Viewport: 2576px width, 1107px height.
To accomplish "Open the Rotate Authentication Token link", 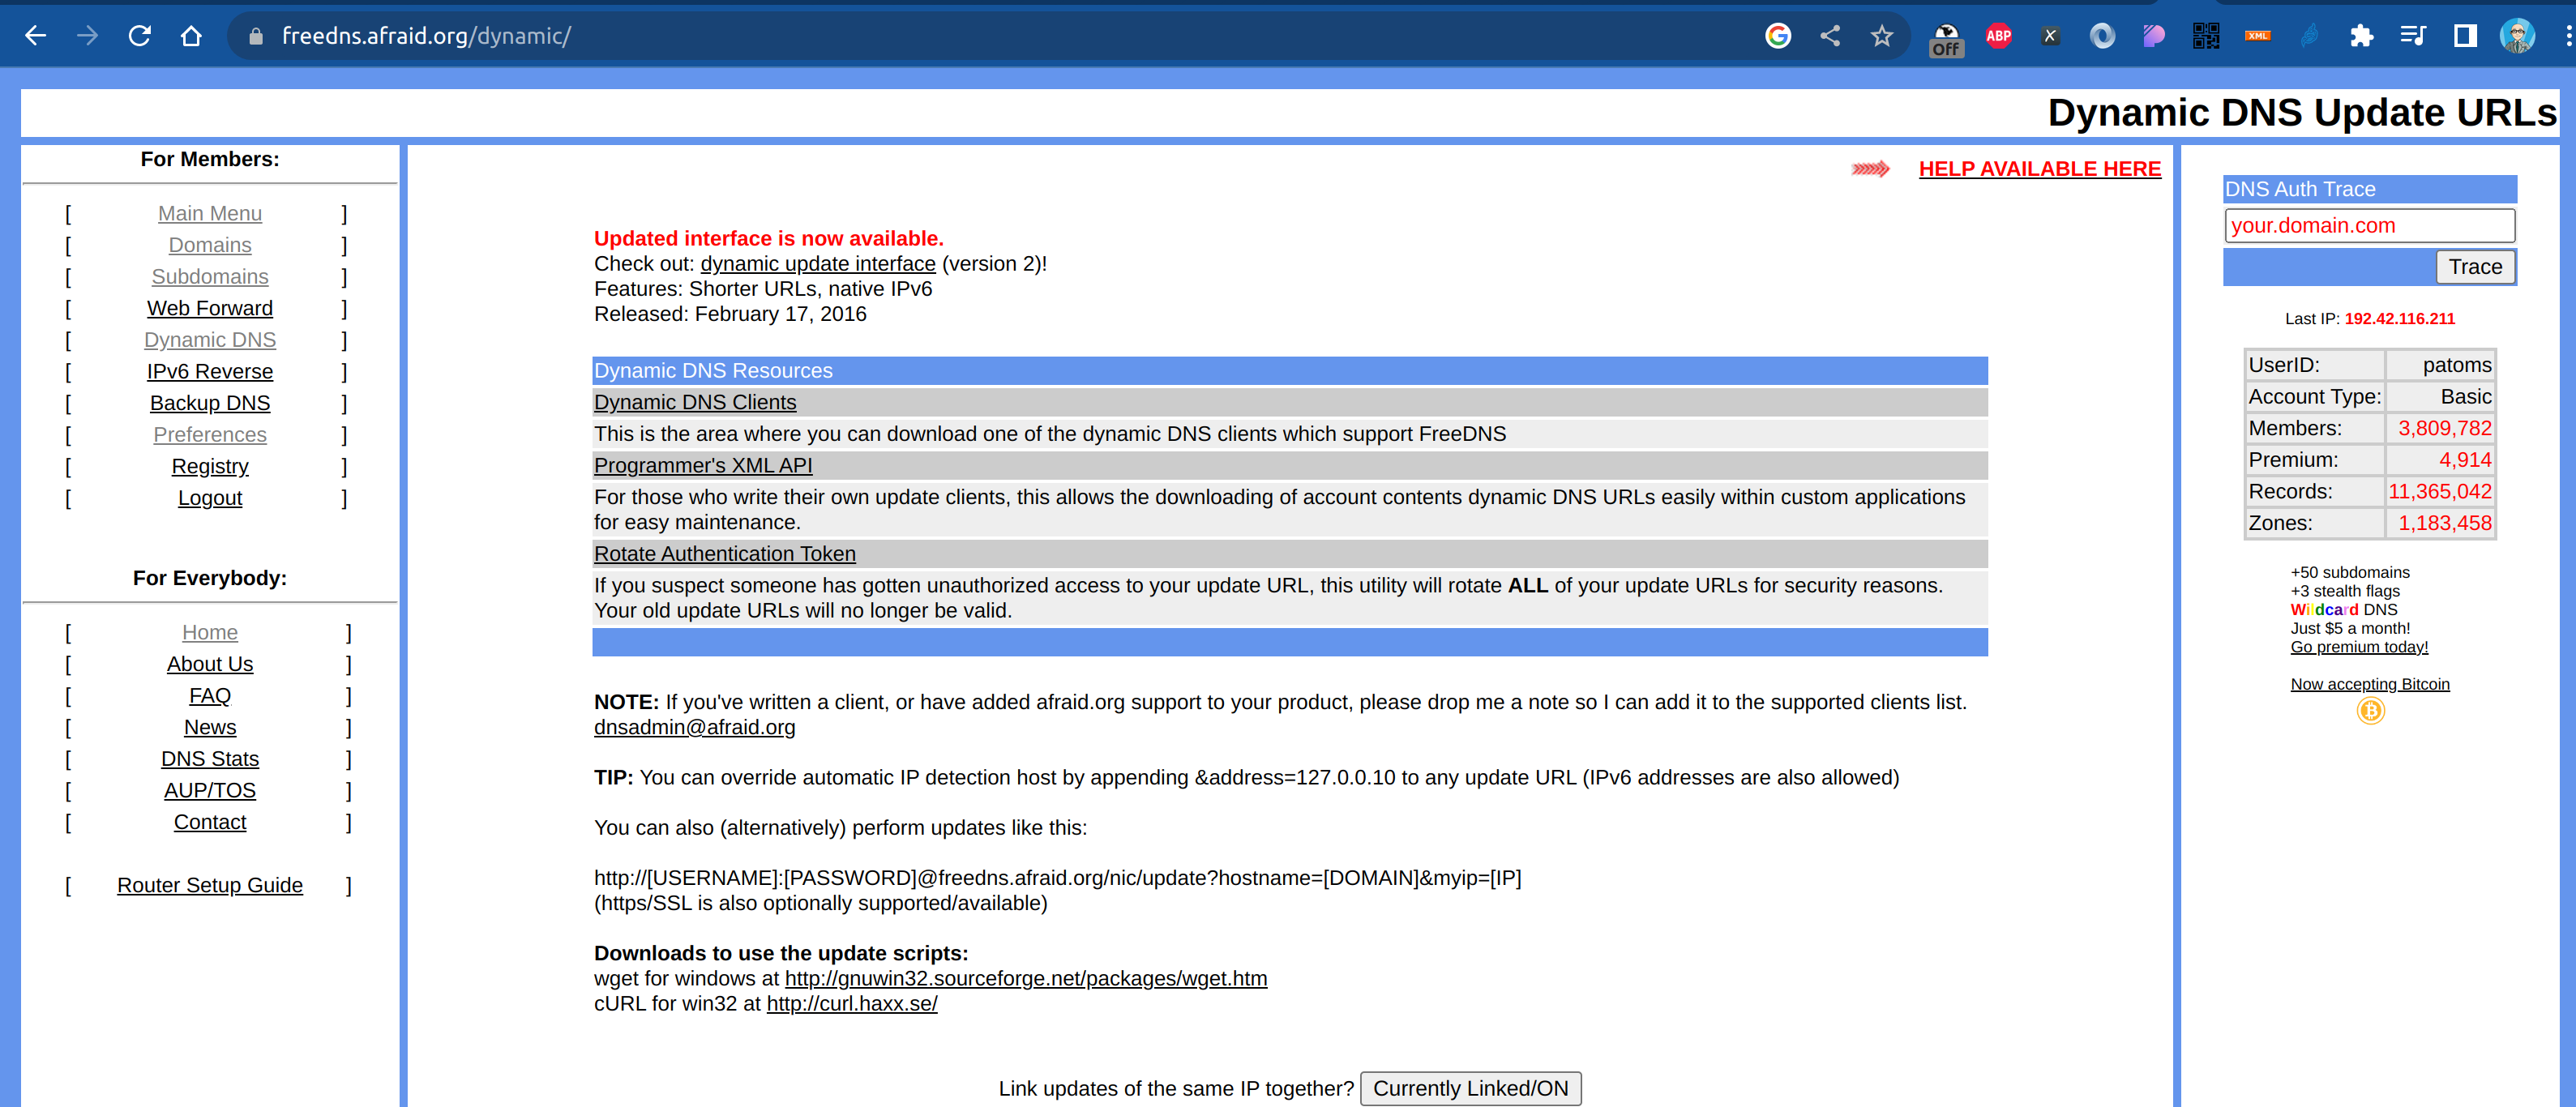I will 725,554.
